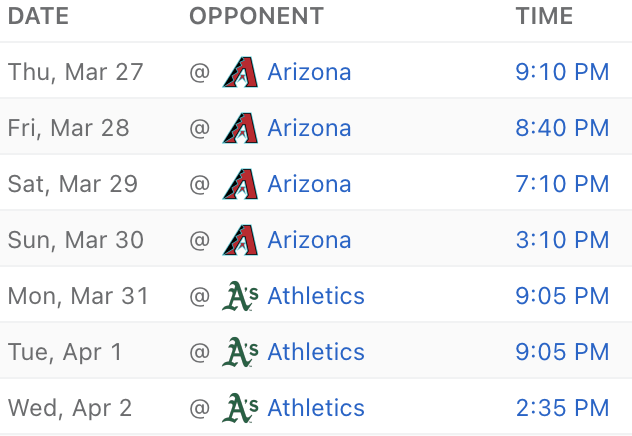Screen dimensions: 632x436
Task: Open Athletics team link for Wed, Apr 2
Action: tap(316, 408)
